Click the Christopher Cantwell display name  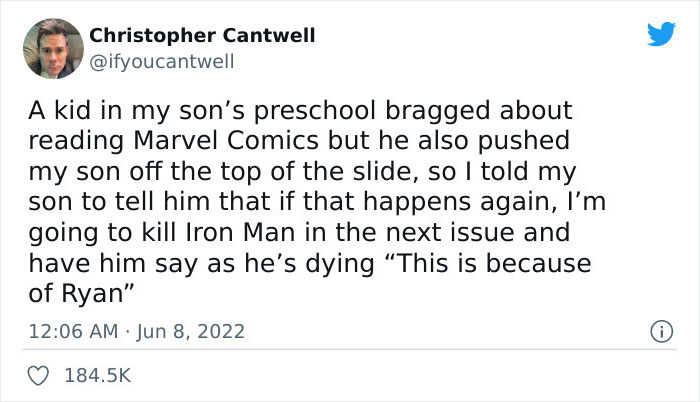[x=202, y=35]
